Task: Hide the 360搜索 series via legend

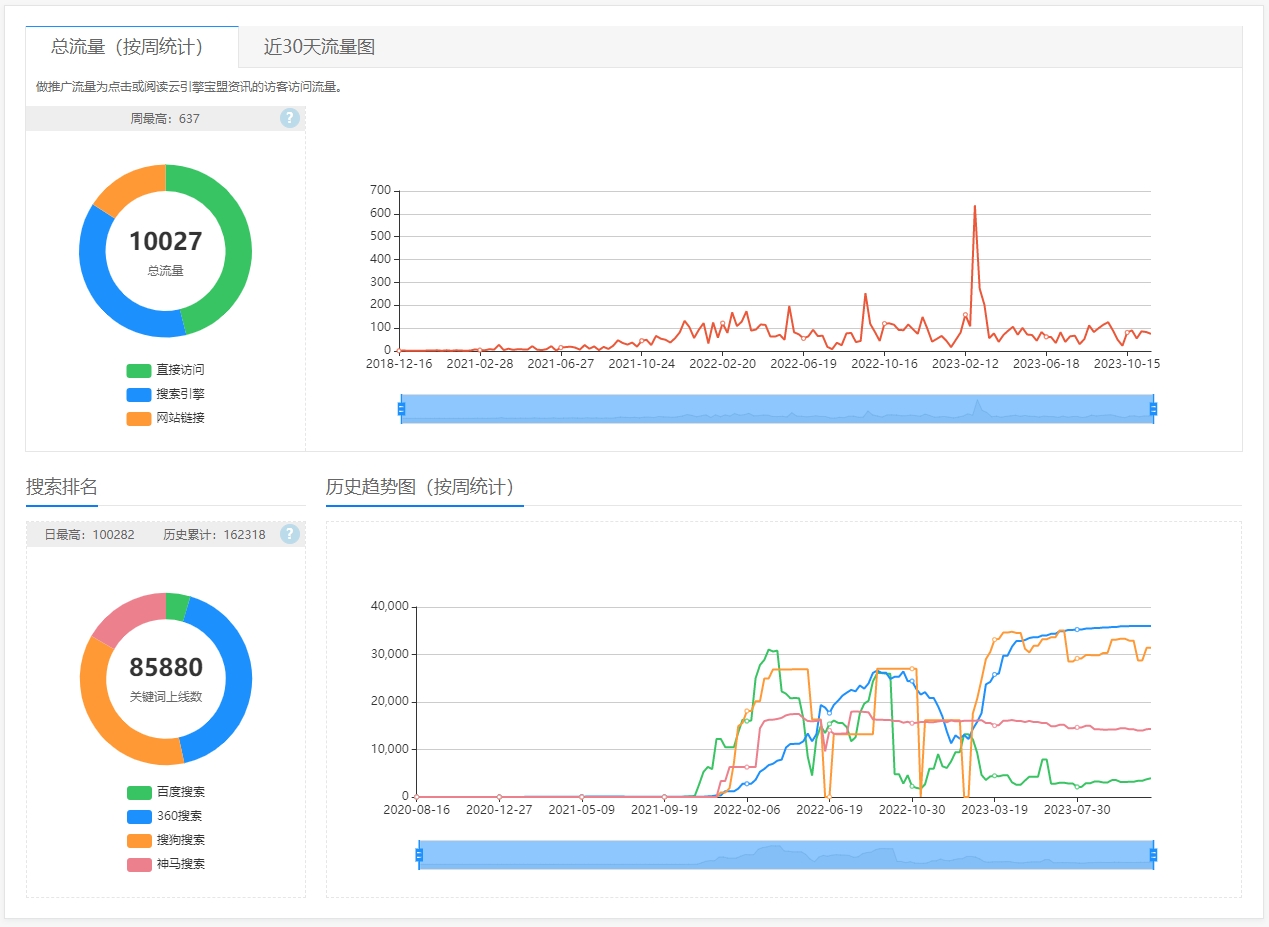Action: coord(166,816)
